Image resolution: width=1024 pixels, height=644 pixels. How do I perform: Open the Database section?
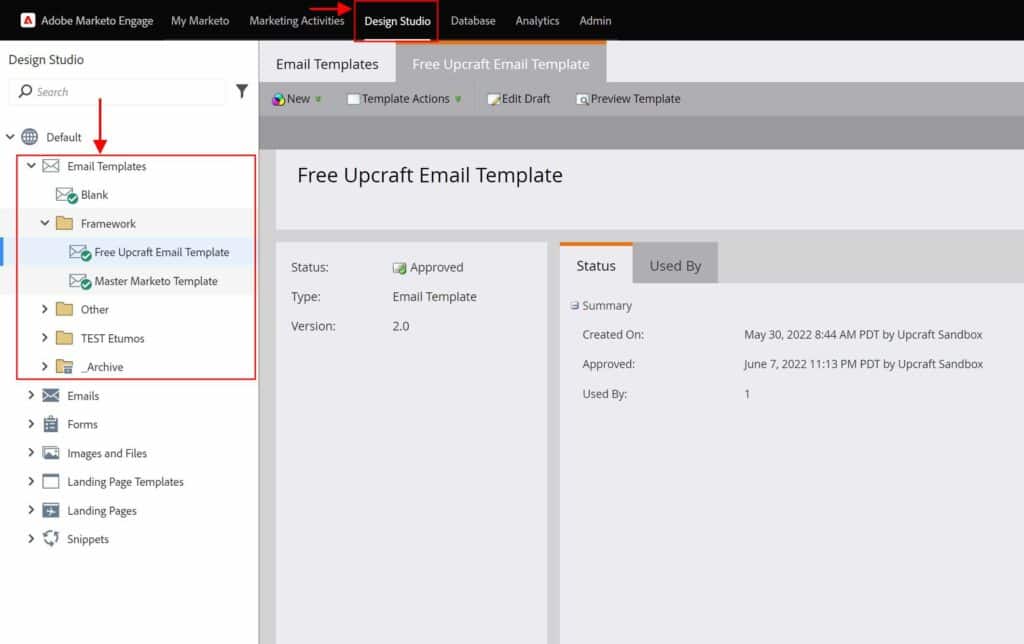pyautogui.click(x=473, y=20)
